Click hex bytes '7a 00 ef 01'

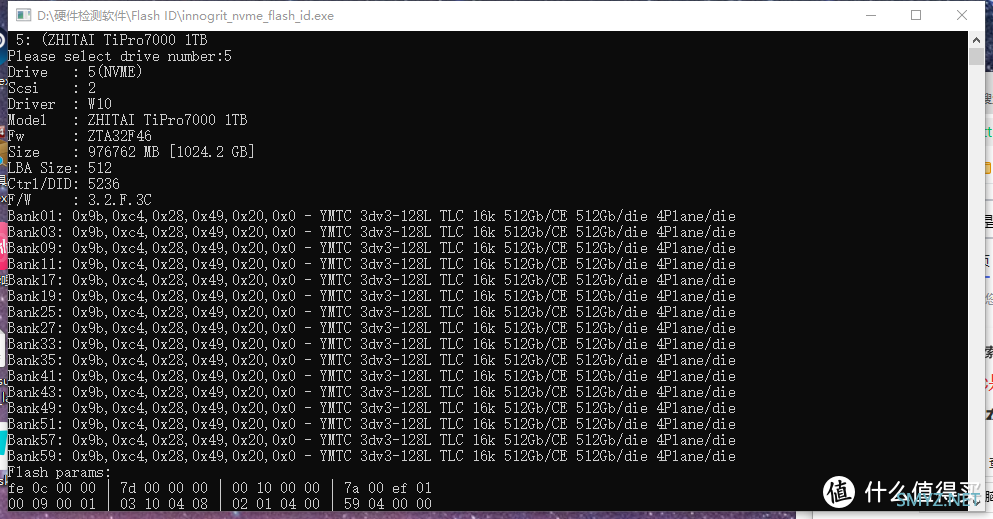tap(388, 488)
